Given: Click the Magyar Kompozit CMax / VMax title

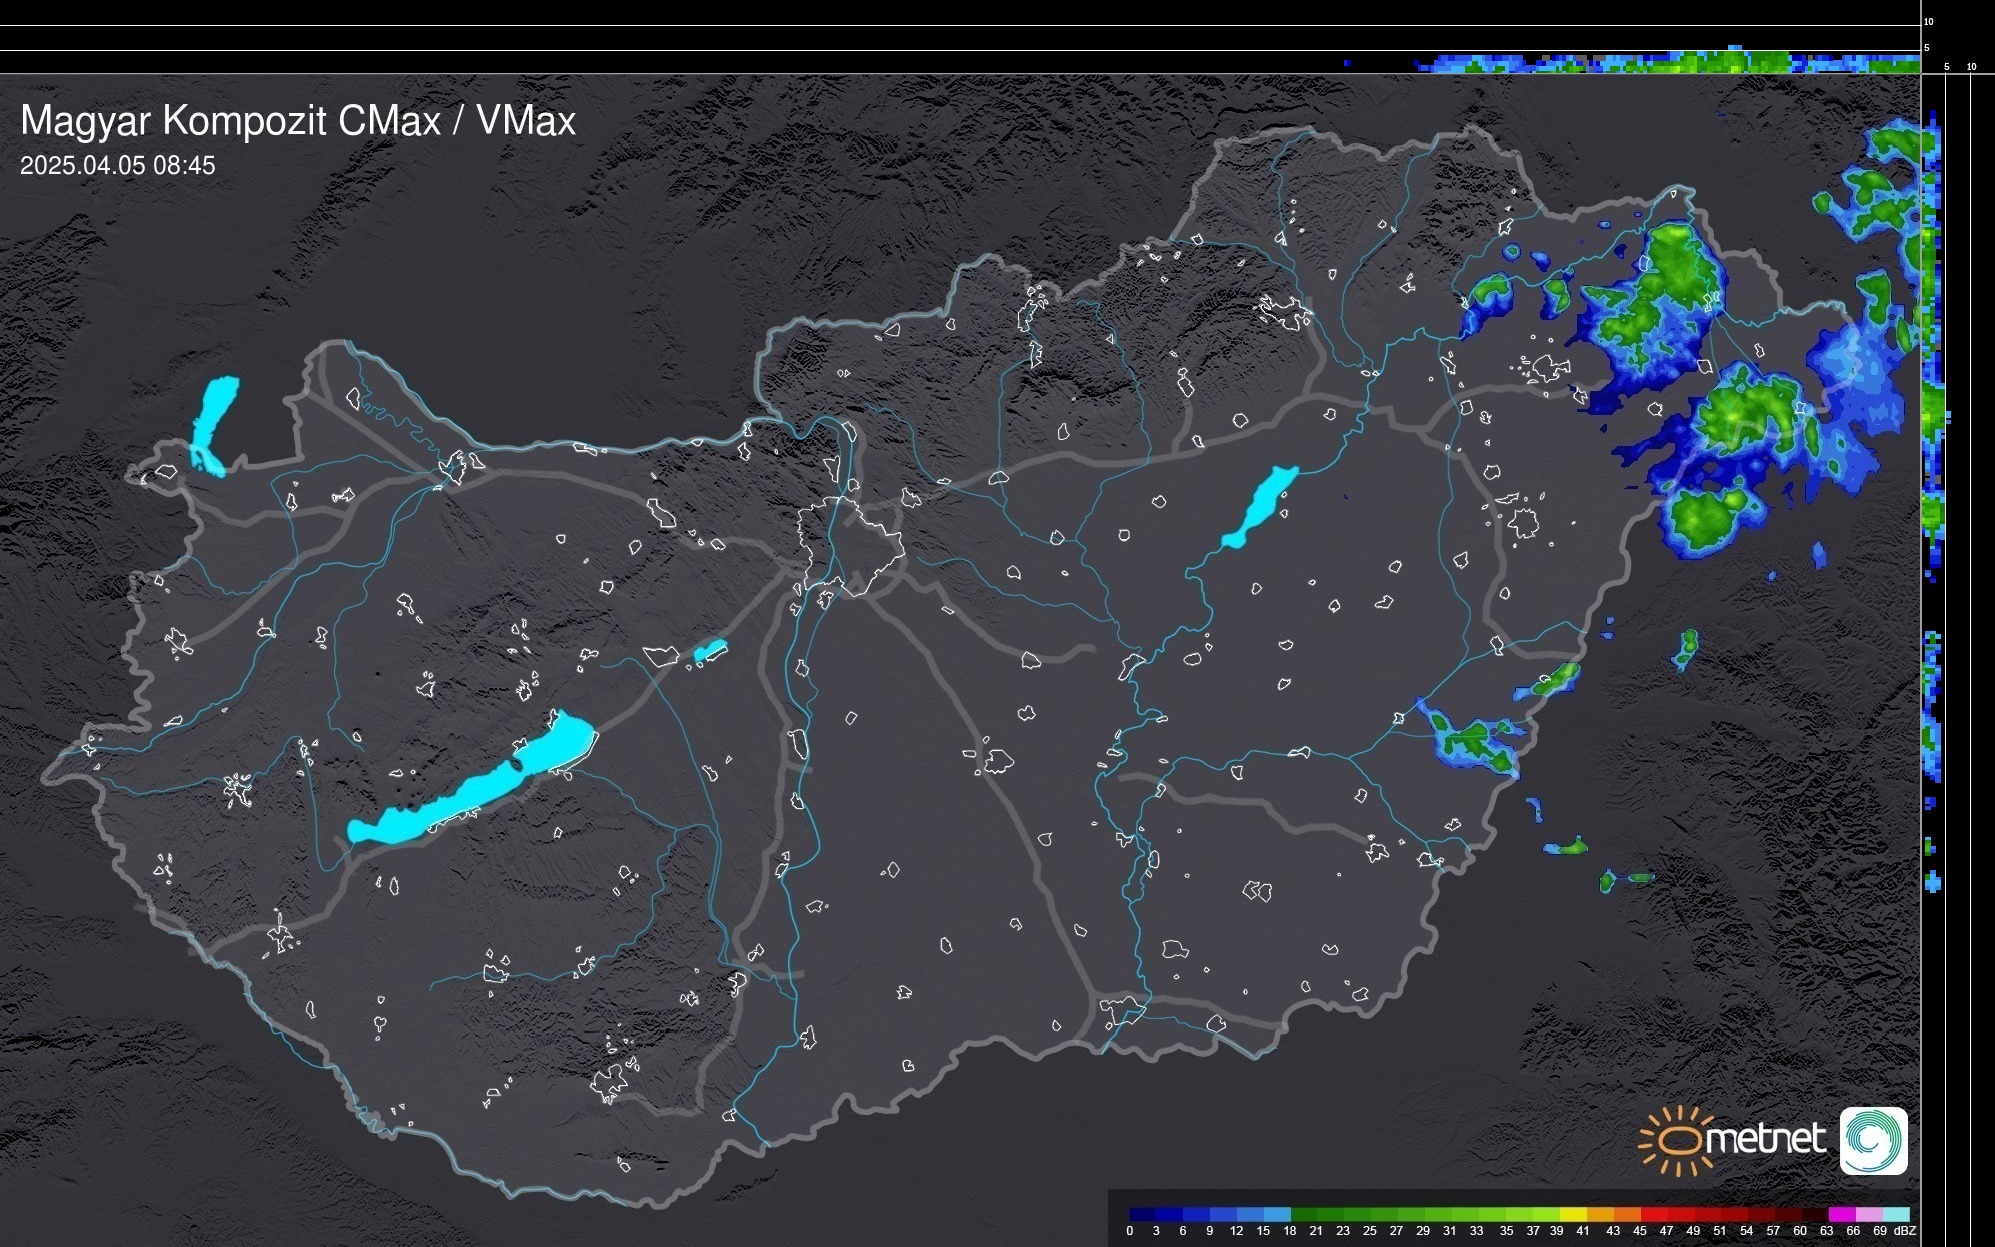Looking at the screenshot, I should [298, 121].
